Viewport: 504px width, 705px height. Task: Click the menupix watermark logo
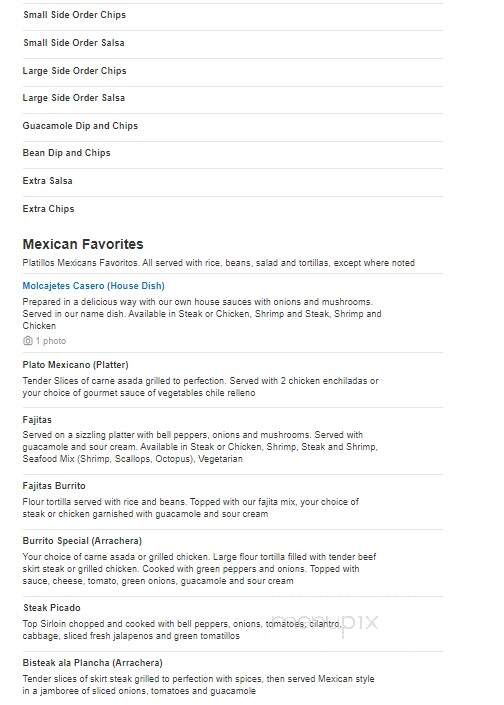[325, 623]
